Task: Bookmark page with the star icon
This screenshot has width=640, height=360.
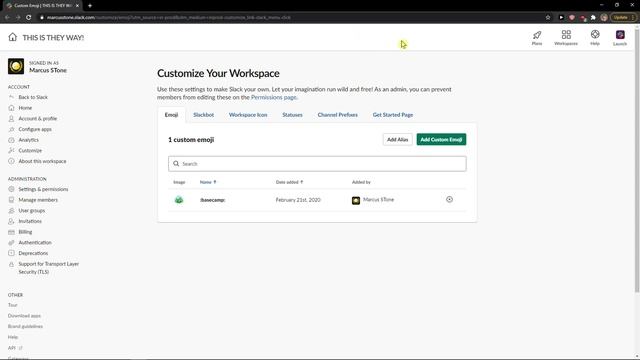Action: [x=548, y=17]
